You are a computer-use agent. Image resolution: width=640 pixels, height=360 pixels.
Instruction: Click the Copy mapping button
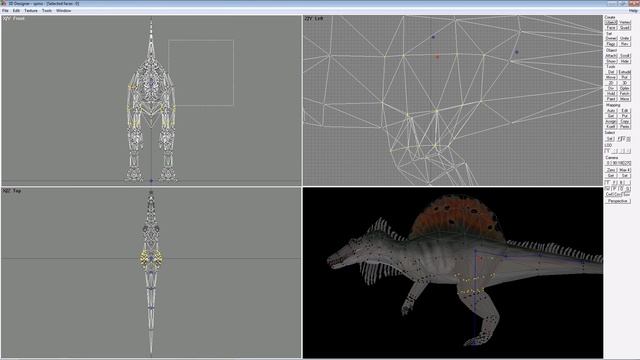pos(624,122)
